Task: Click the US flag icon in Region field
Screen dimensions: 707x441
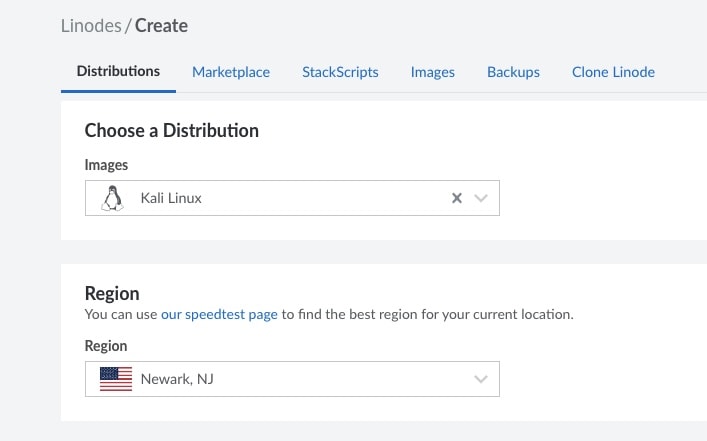Action: (116, 379)
